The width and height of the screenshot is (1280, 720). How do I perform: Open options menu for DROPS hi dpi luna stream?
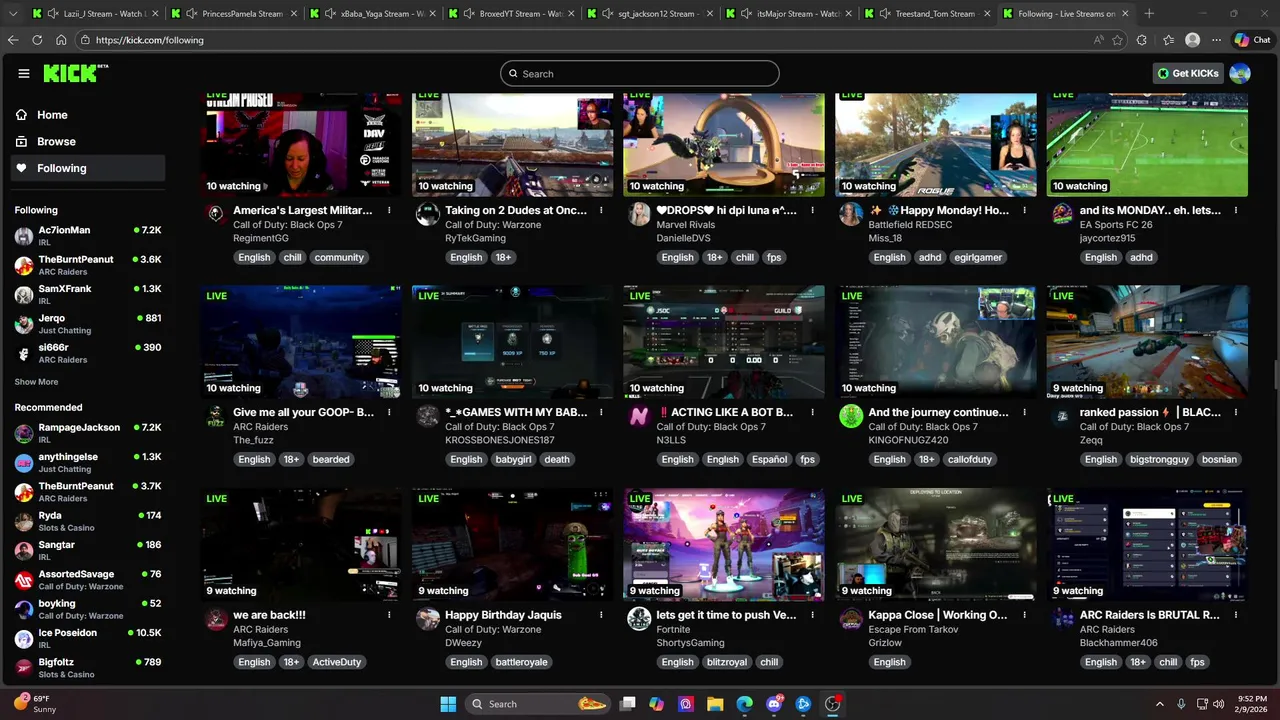[x=813, y=211]
